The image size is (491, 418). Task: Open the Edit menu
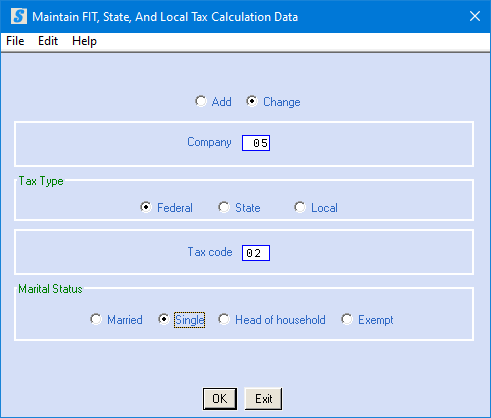48,41
